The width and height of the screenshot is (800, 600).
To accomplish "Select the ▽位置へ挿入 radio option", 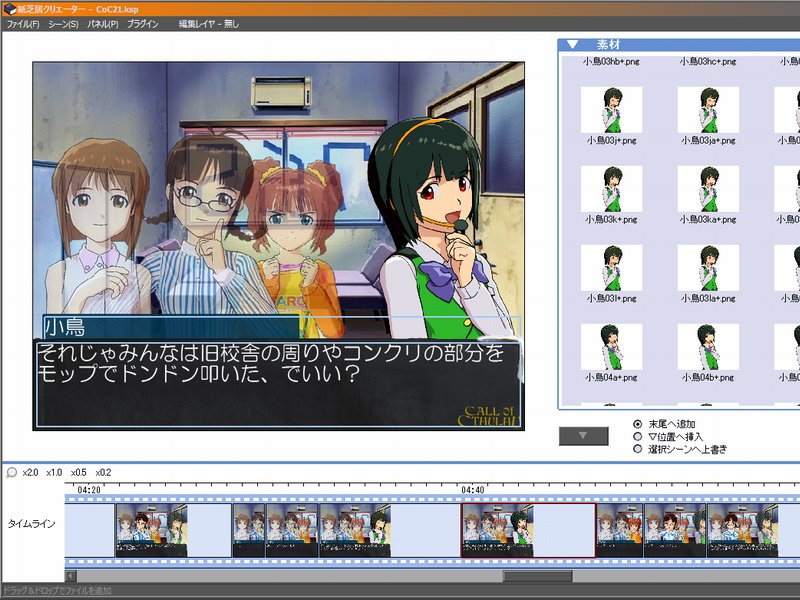I will pos(637,437).
